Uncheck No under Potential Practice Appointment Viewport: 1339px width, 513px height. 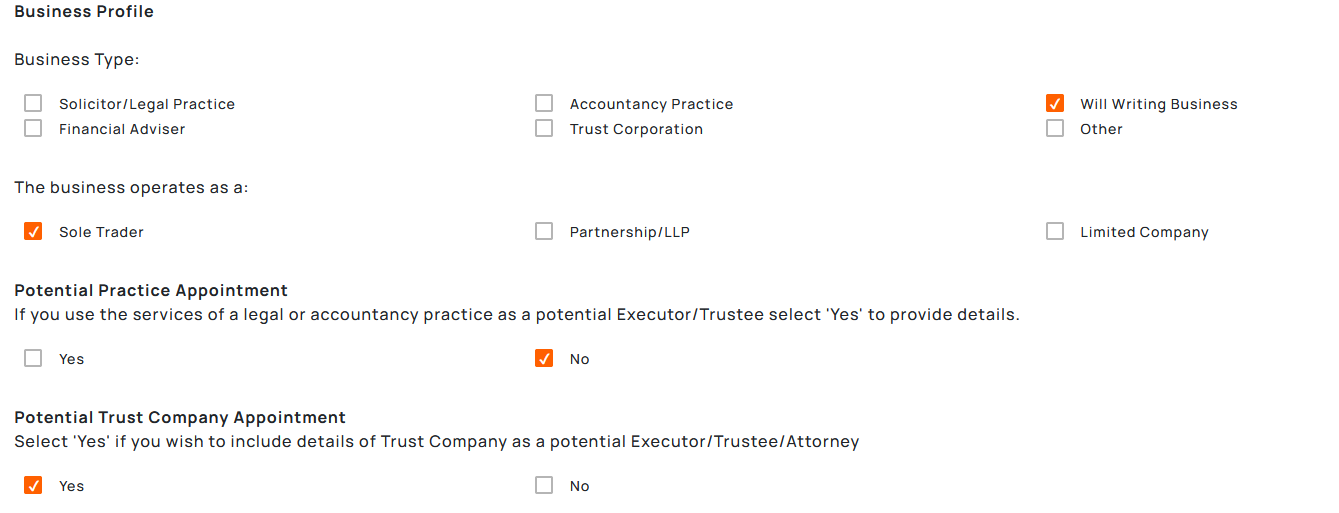[544, 358]
